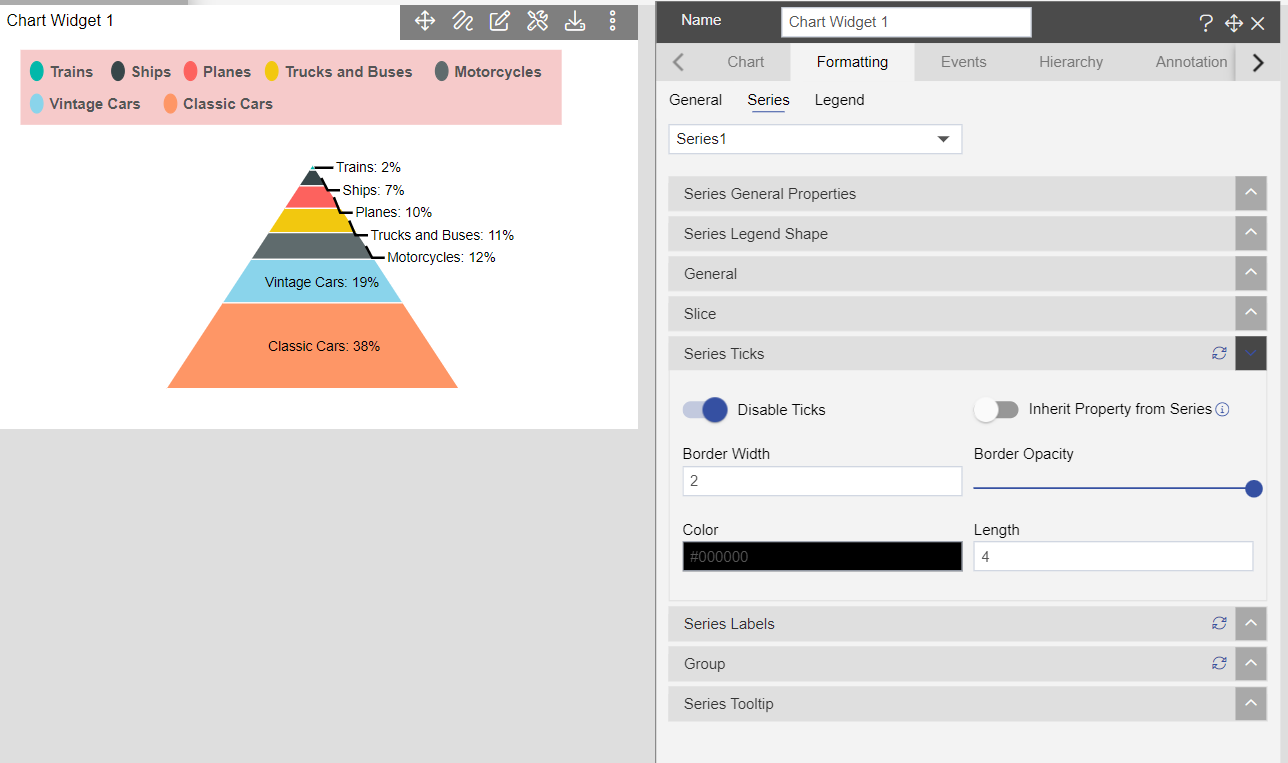Viewport: 1288px width, 763px height.
Task: Close the properties panel
Action: click(1258, 23)
